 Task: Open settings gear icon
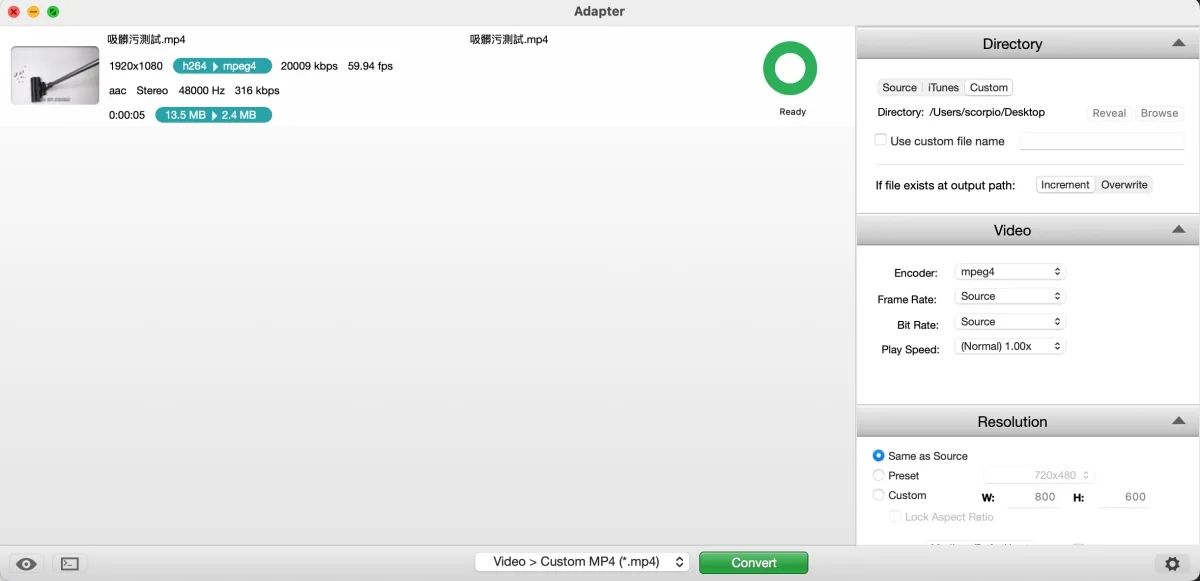click(x=1172, y=564)
